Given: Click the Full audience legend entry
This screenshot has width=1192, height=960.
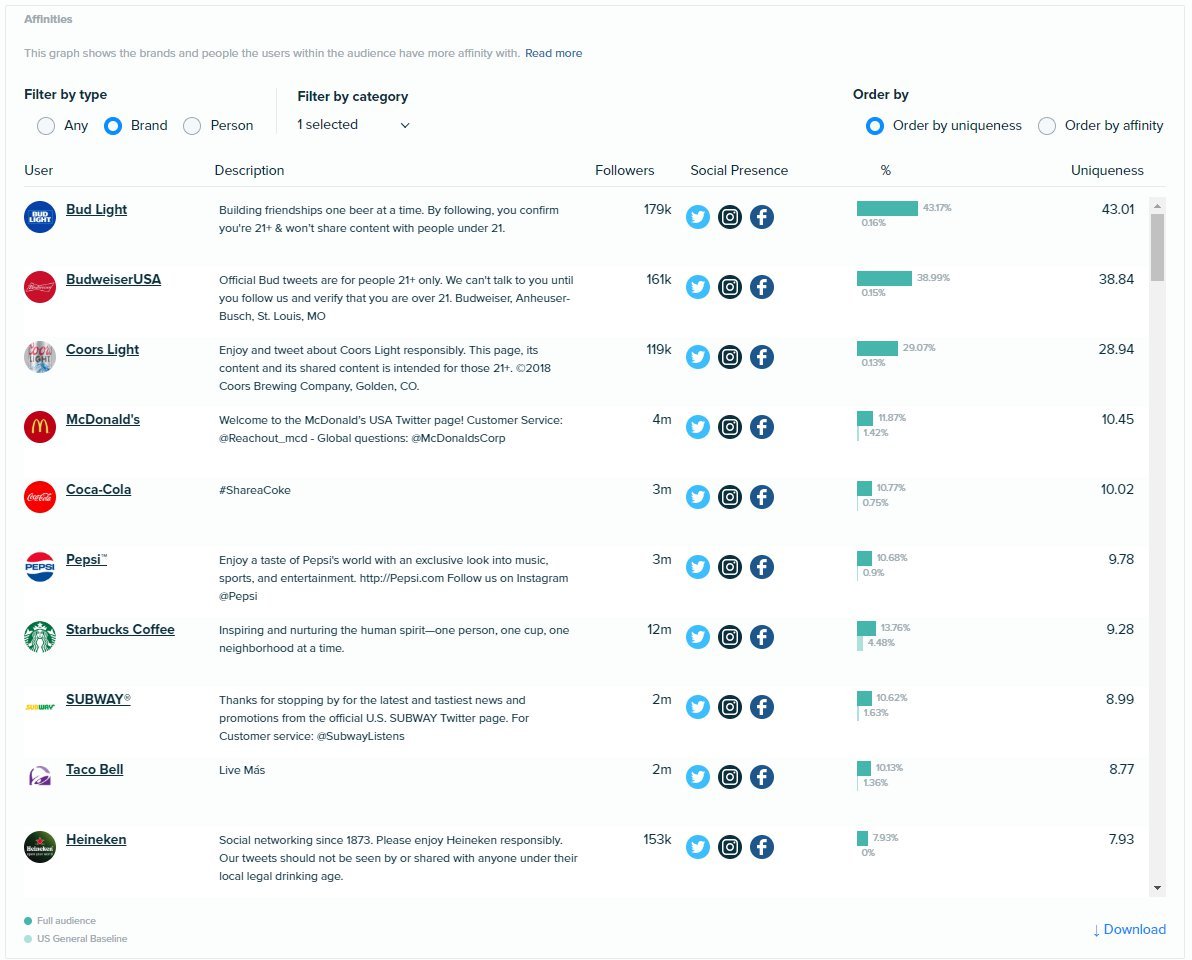Looking at the screenshot, I should coord(60,920).
